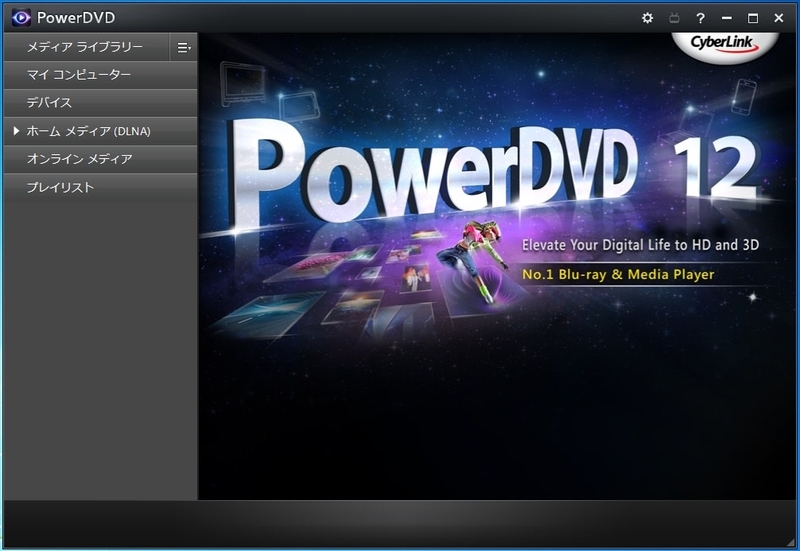
Task: Select メディア ライブラリー tab
Action: point(87,47)
